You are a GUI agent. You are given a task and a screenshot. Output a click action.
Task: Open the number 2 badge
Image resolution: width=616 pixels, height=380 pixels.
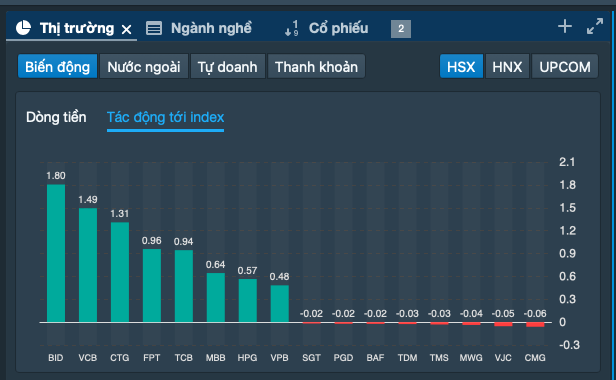[x=401, y=29]
